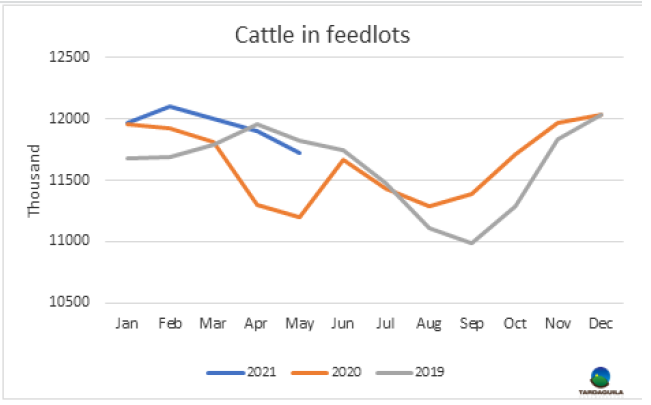Click the orange 2020 legend line swatch

coord(310,372)
